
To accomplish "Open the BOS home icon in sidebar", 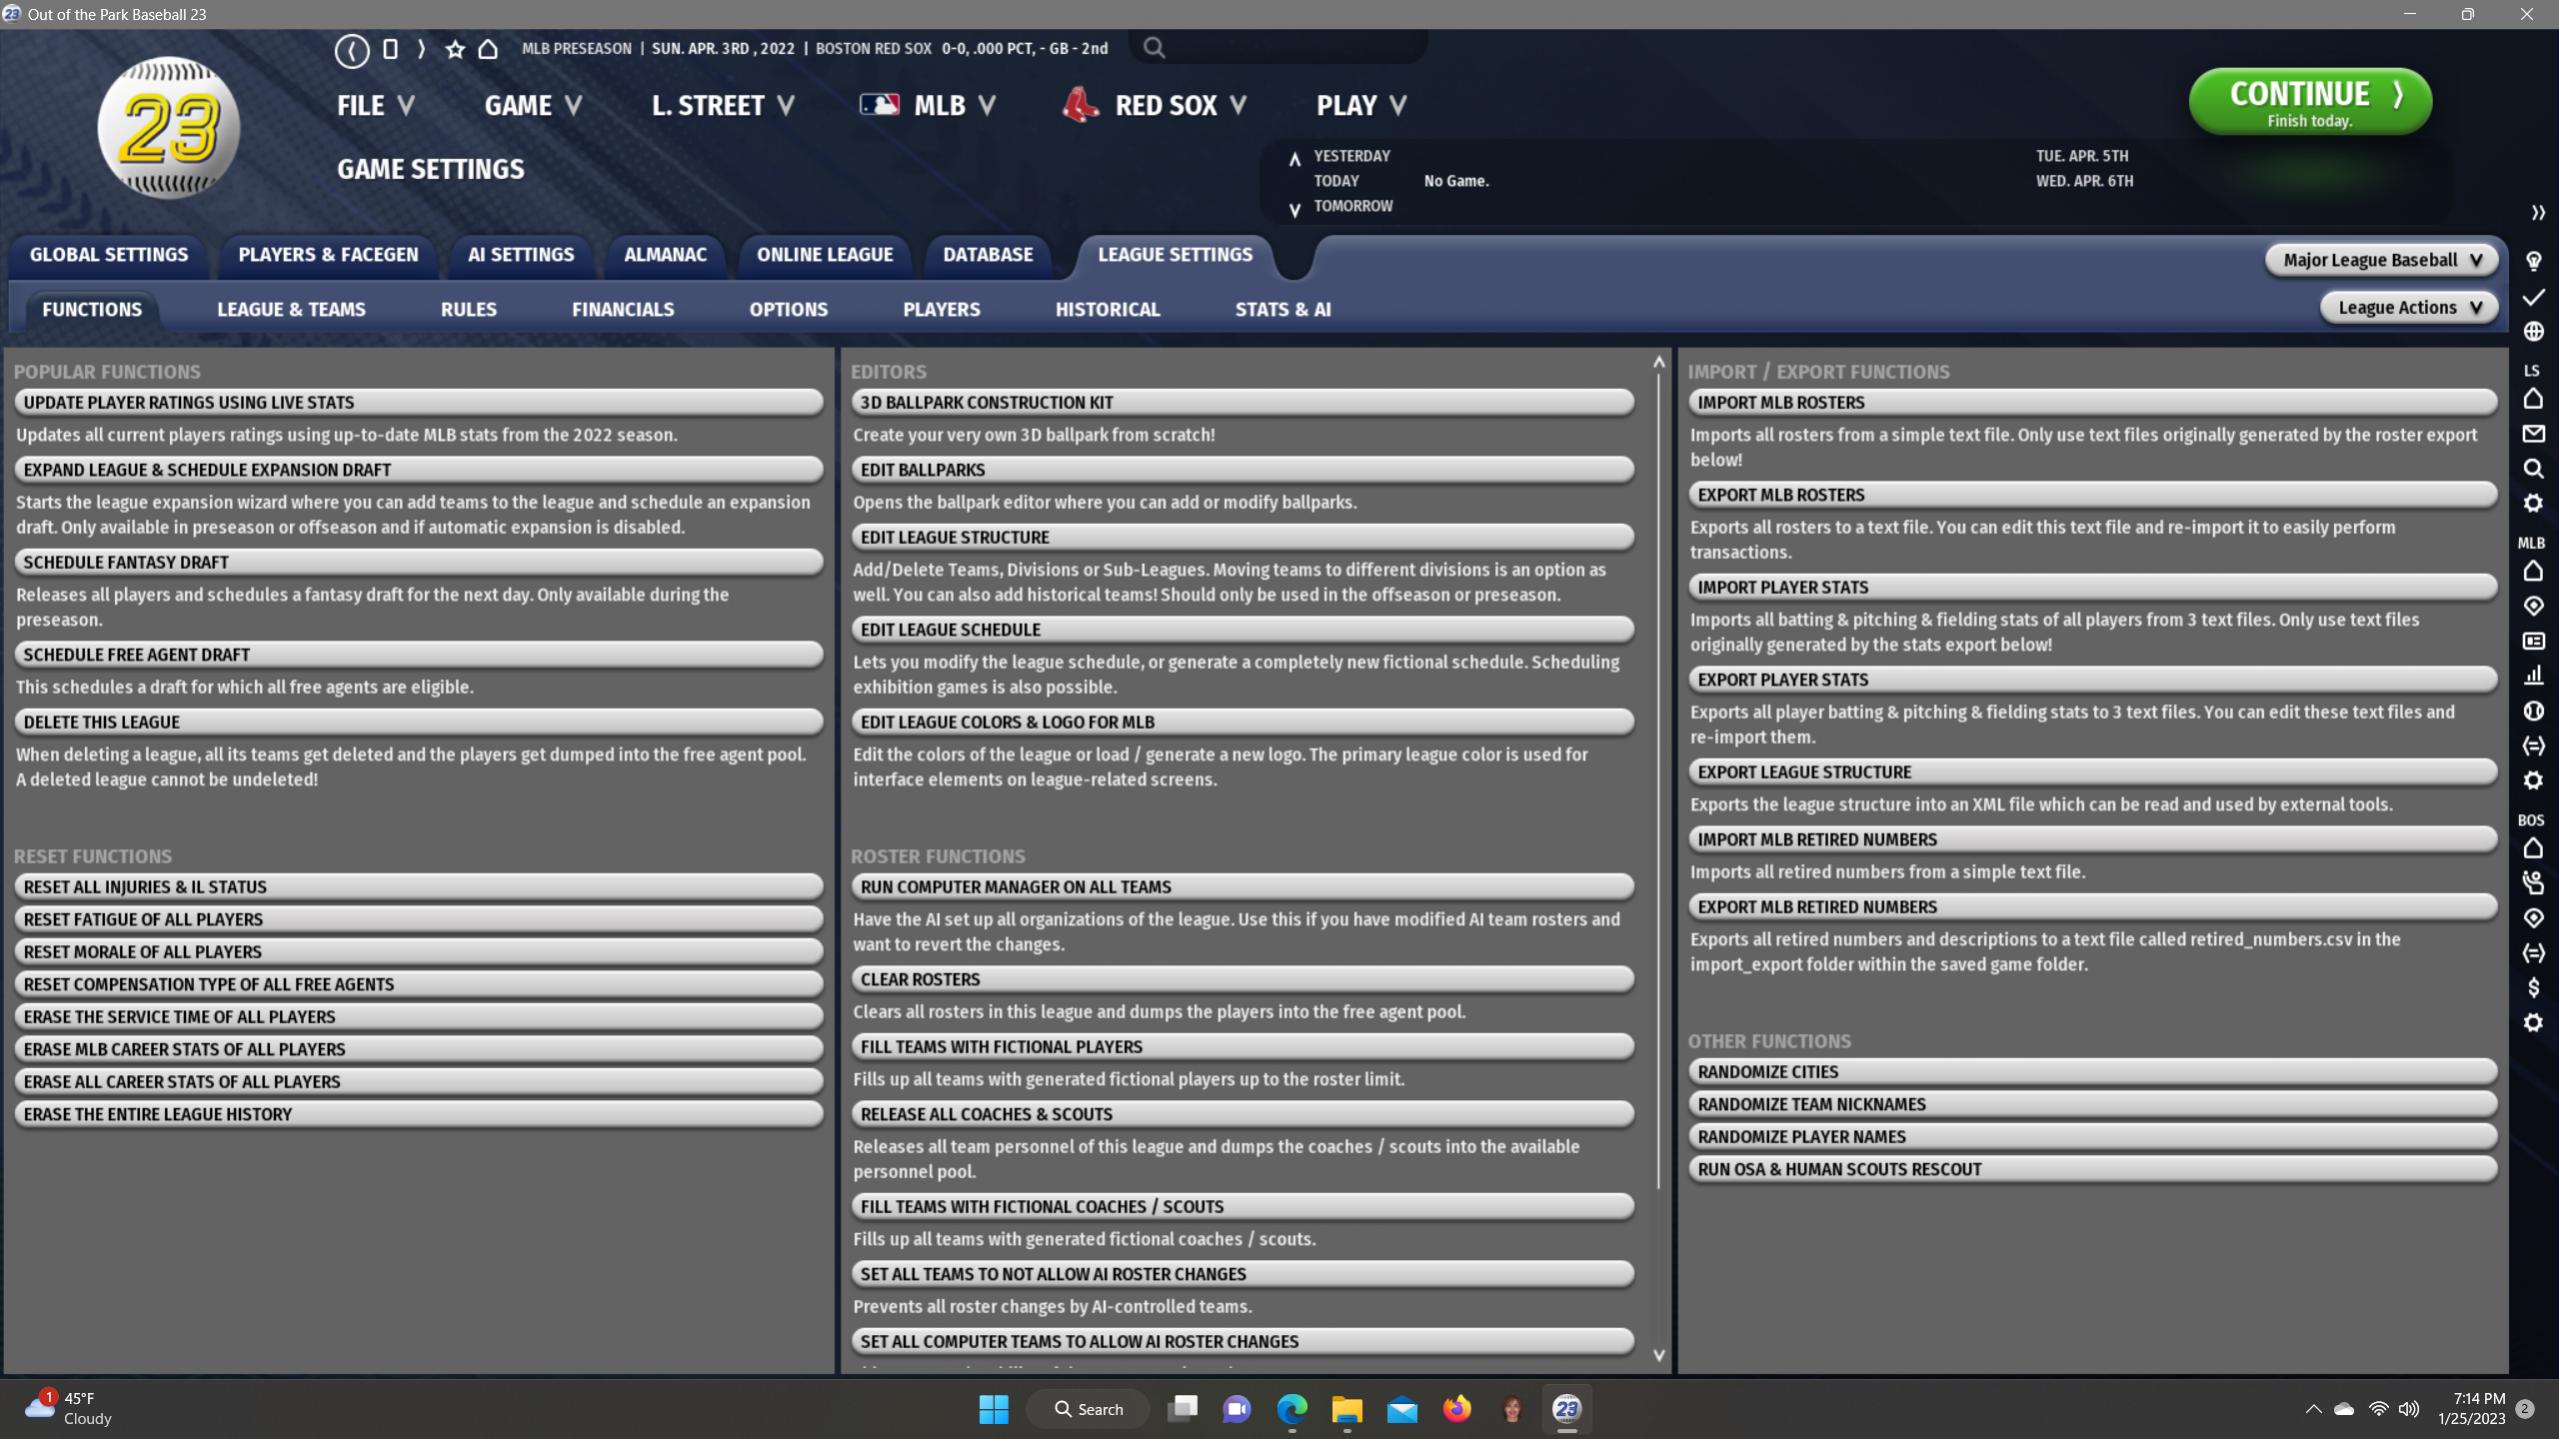I will 2533,849.
